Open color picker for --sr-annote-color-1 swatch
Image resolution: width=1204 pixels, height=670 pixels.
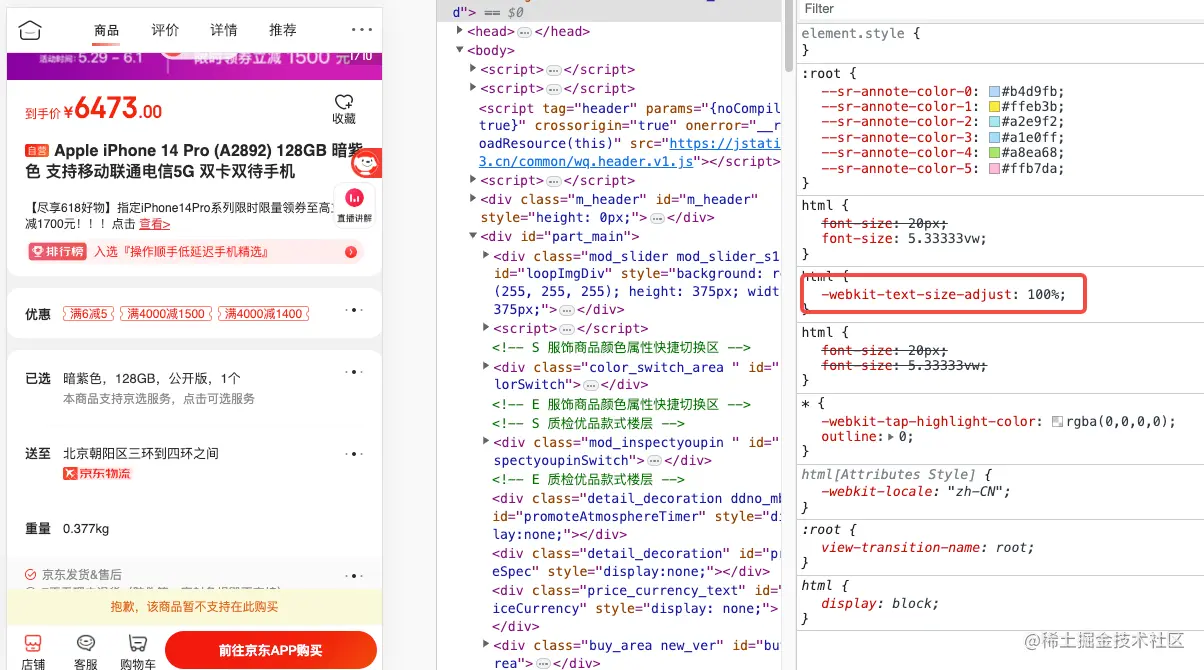coord(994,107)
